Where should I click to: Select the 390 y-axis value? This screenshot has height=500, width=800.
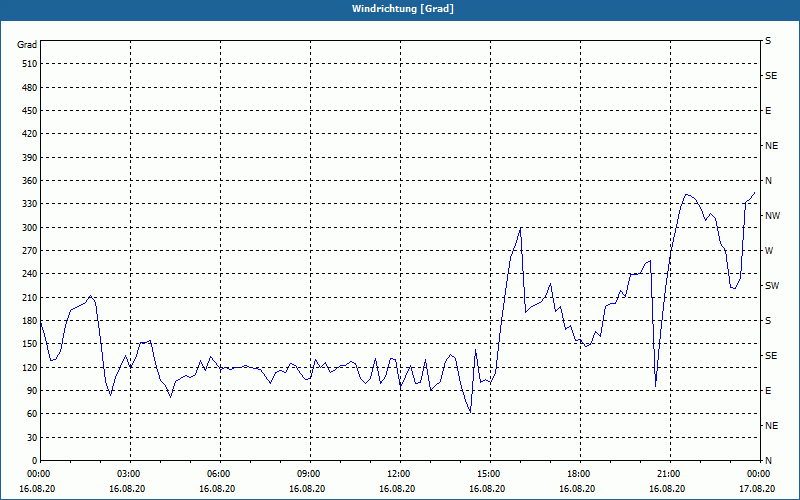pos(30,158)
